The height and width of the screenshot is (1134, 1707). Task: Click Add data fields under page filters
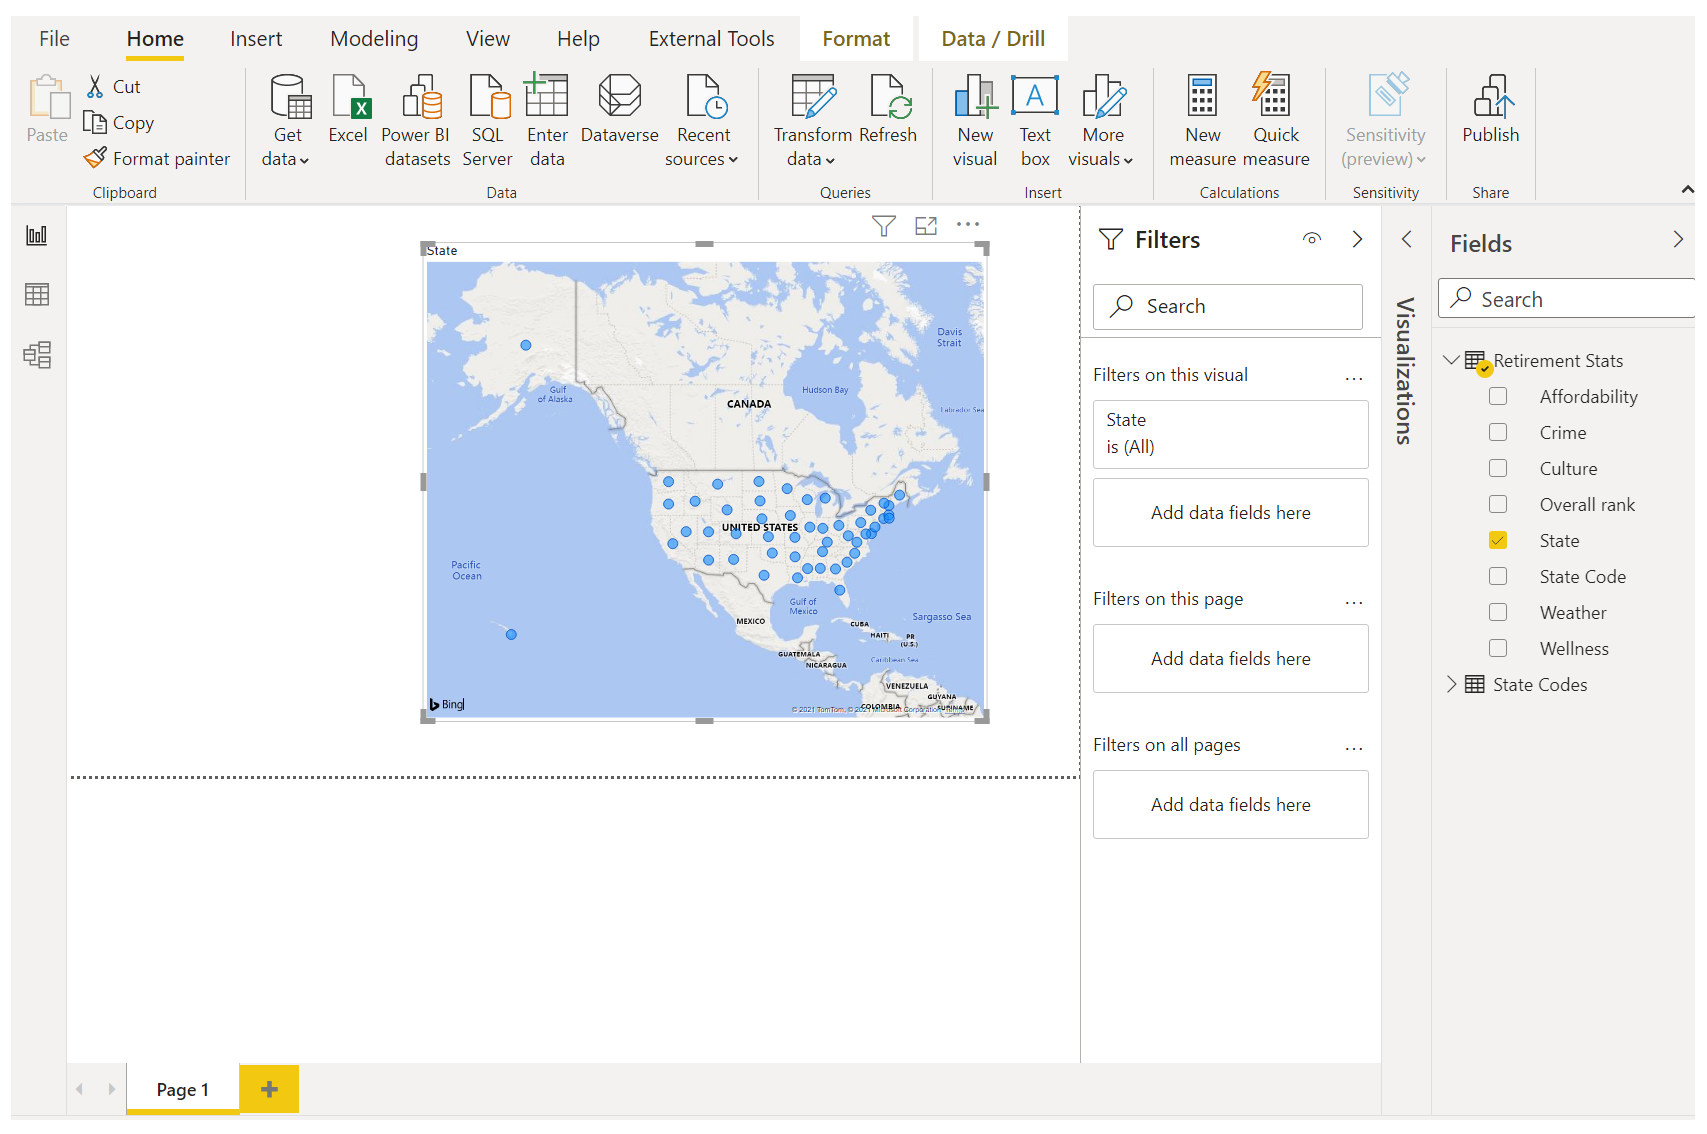click(1230, 658)
